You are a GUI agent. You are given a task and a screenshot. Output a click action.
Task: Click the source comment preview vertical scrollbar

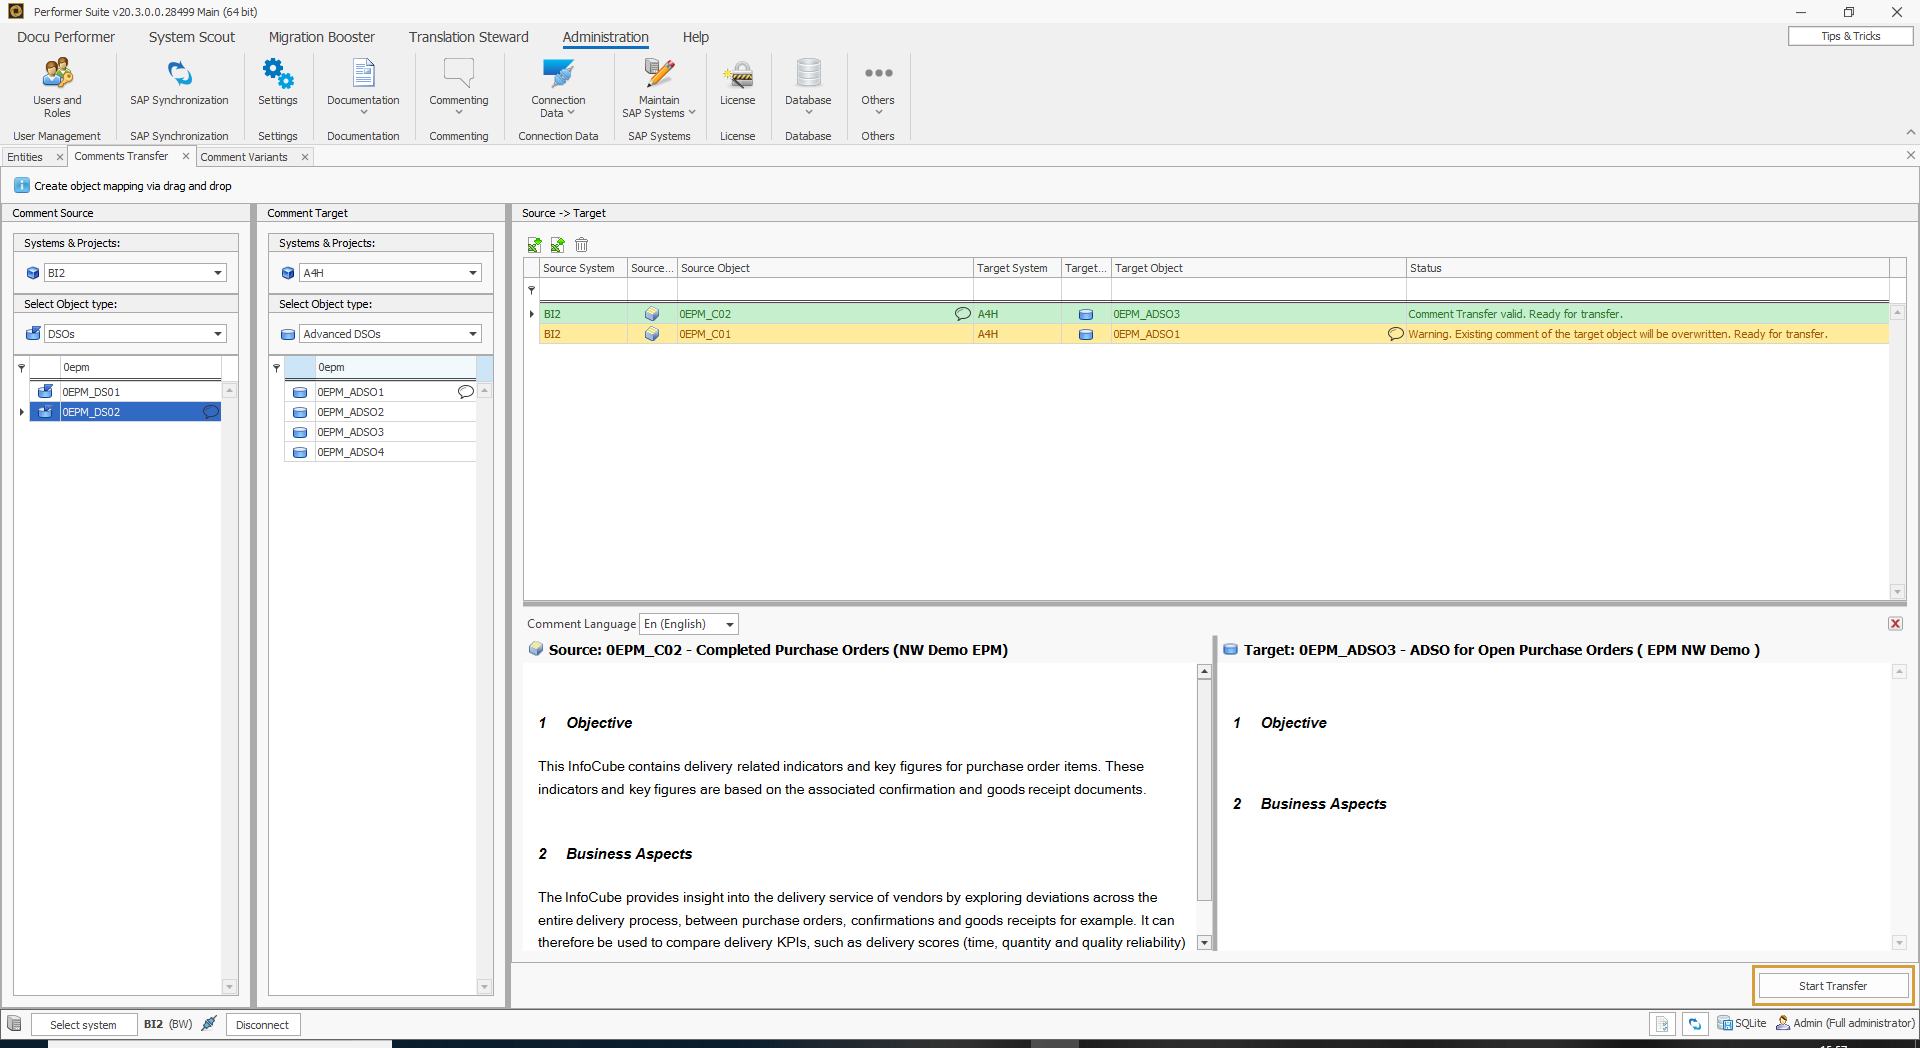1204,800
